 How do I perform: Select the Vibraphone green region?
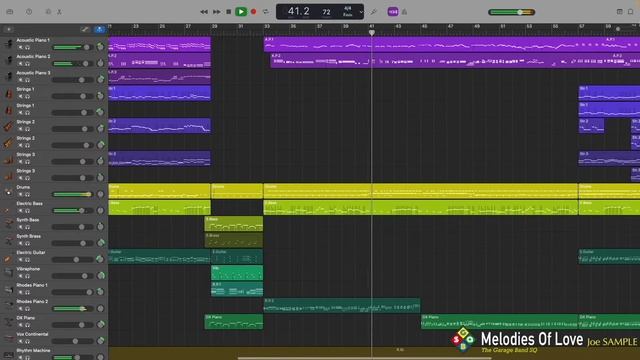[x=237, y=273]
